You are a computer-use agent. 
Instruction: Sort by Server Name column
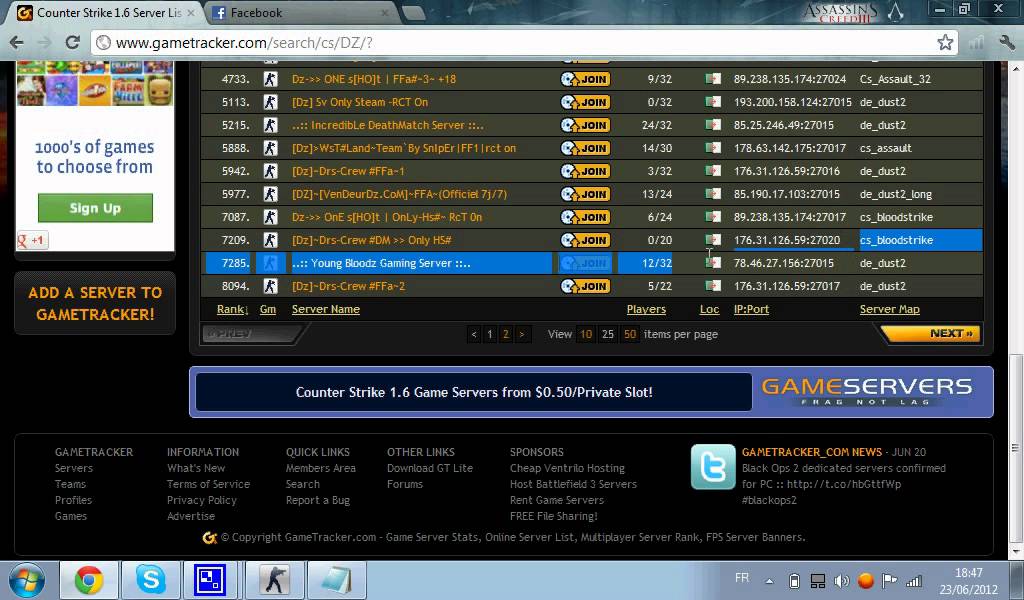pos(326,309)
